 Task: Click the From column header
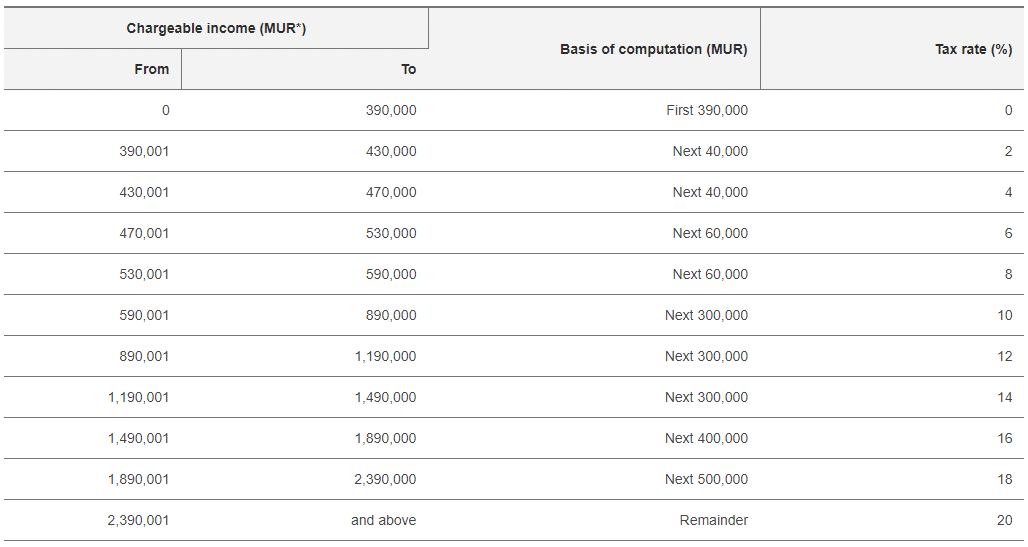click(x=92, y=70)
